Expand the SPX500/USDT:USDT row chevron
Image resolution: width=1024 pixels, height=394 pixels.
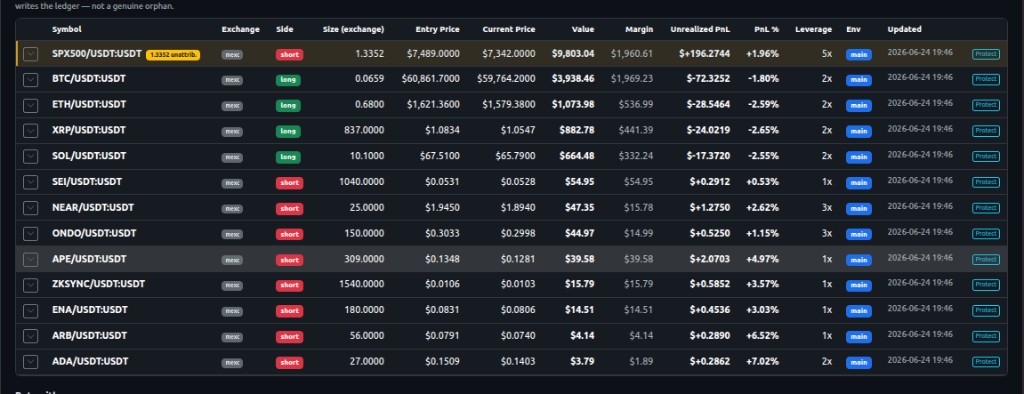tap(31, 54)
